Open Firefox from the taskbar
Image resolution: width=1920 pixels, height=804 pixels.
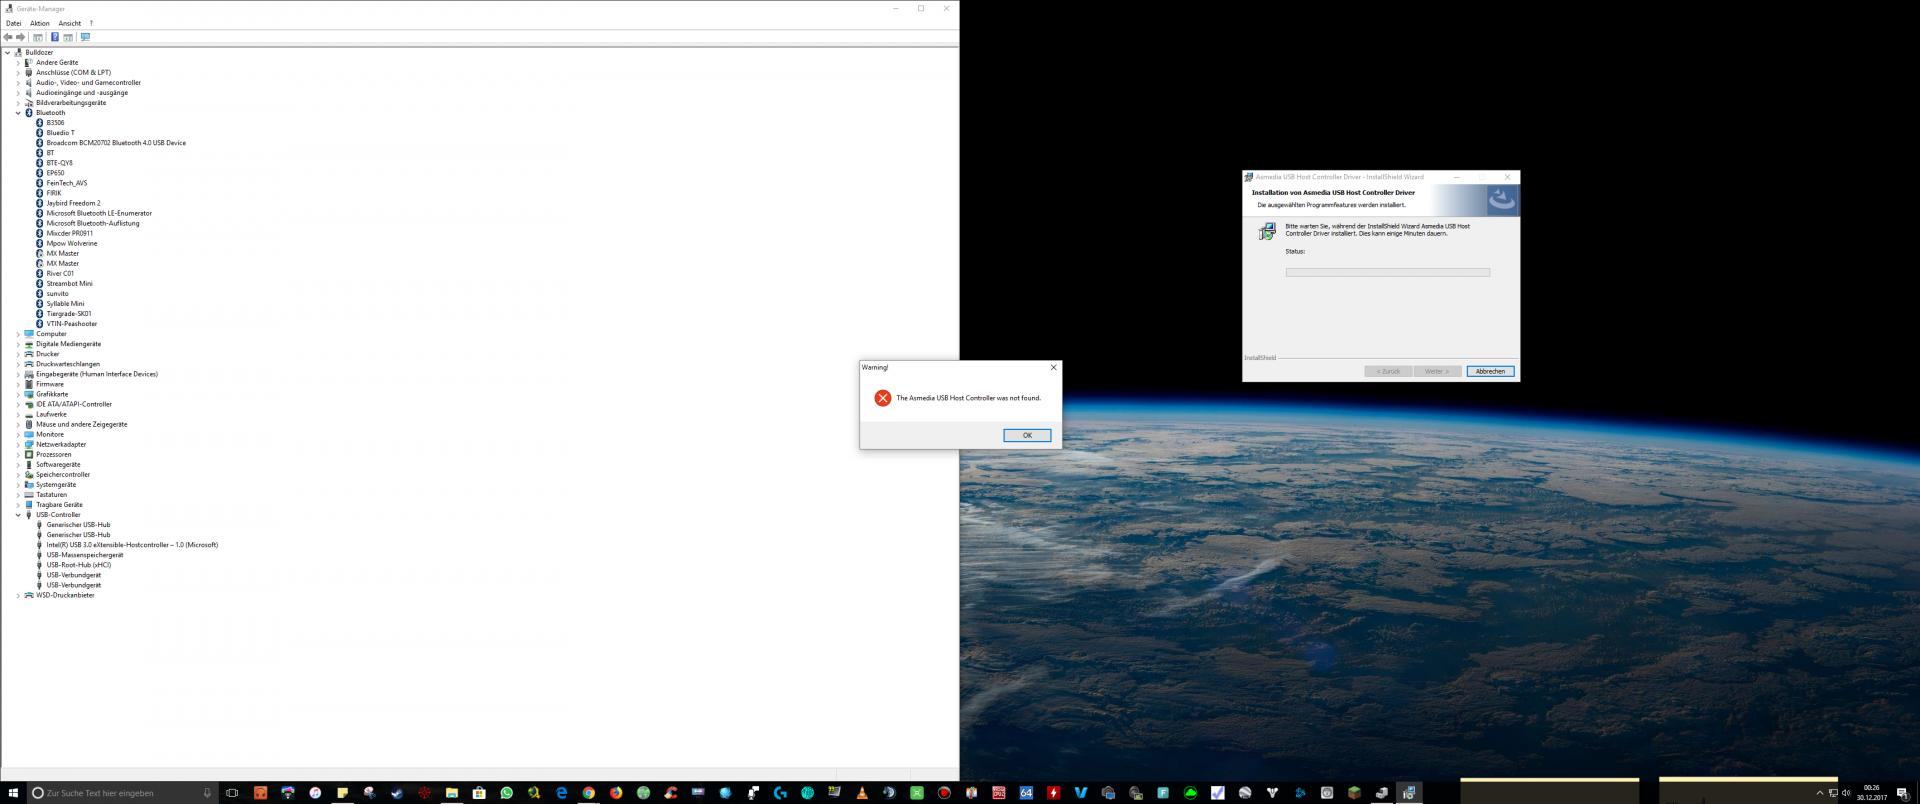[616, 793]
